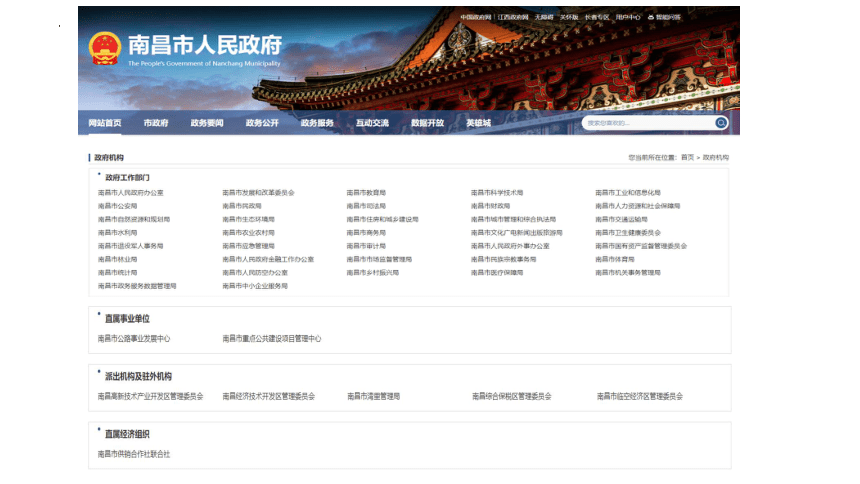Image resolution: width=860 pixels, height=484 pixels.
Task: Open 南昌市住房和城乡建设局 link
Action: (382, 219)
